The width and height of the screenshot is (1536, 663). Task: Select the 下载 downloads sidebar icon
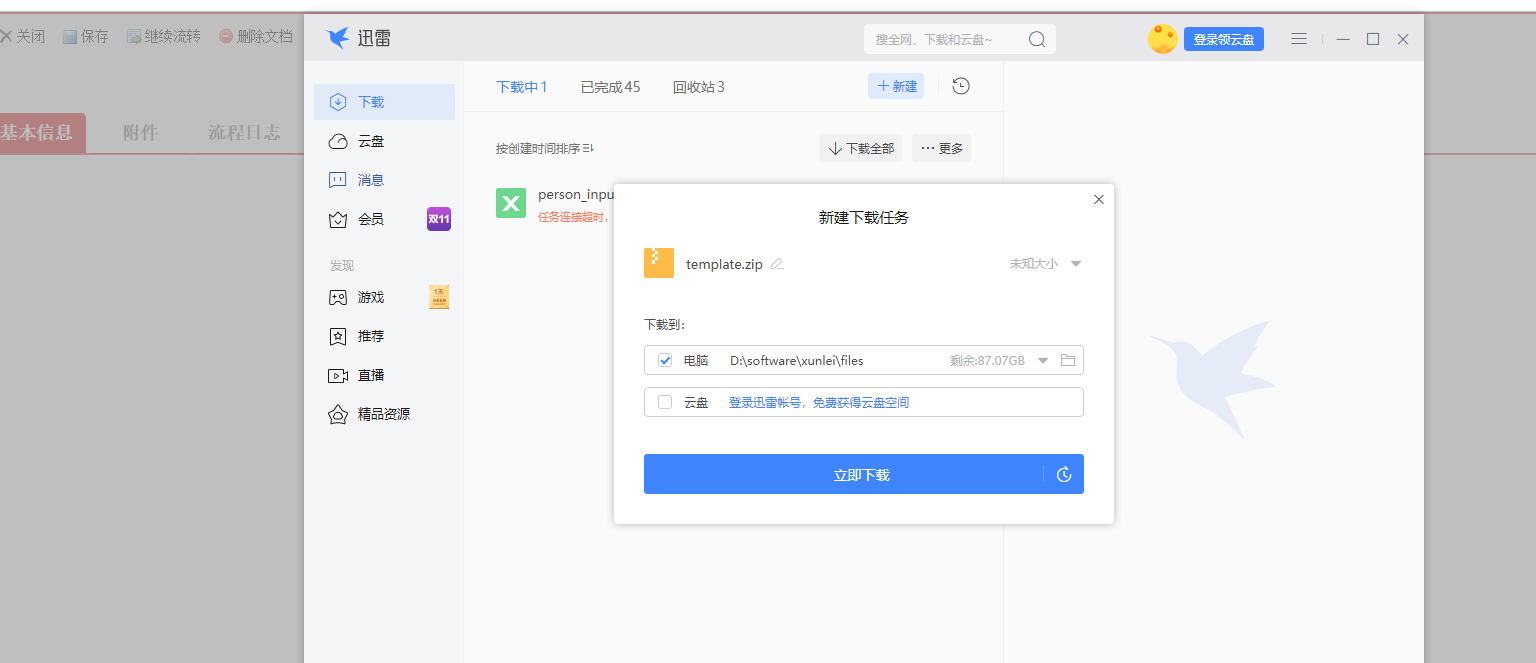pos(370,101)
